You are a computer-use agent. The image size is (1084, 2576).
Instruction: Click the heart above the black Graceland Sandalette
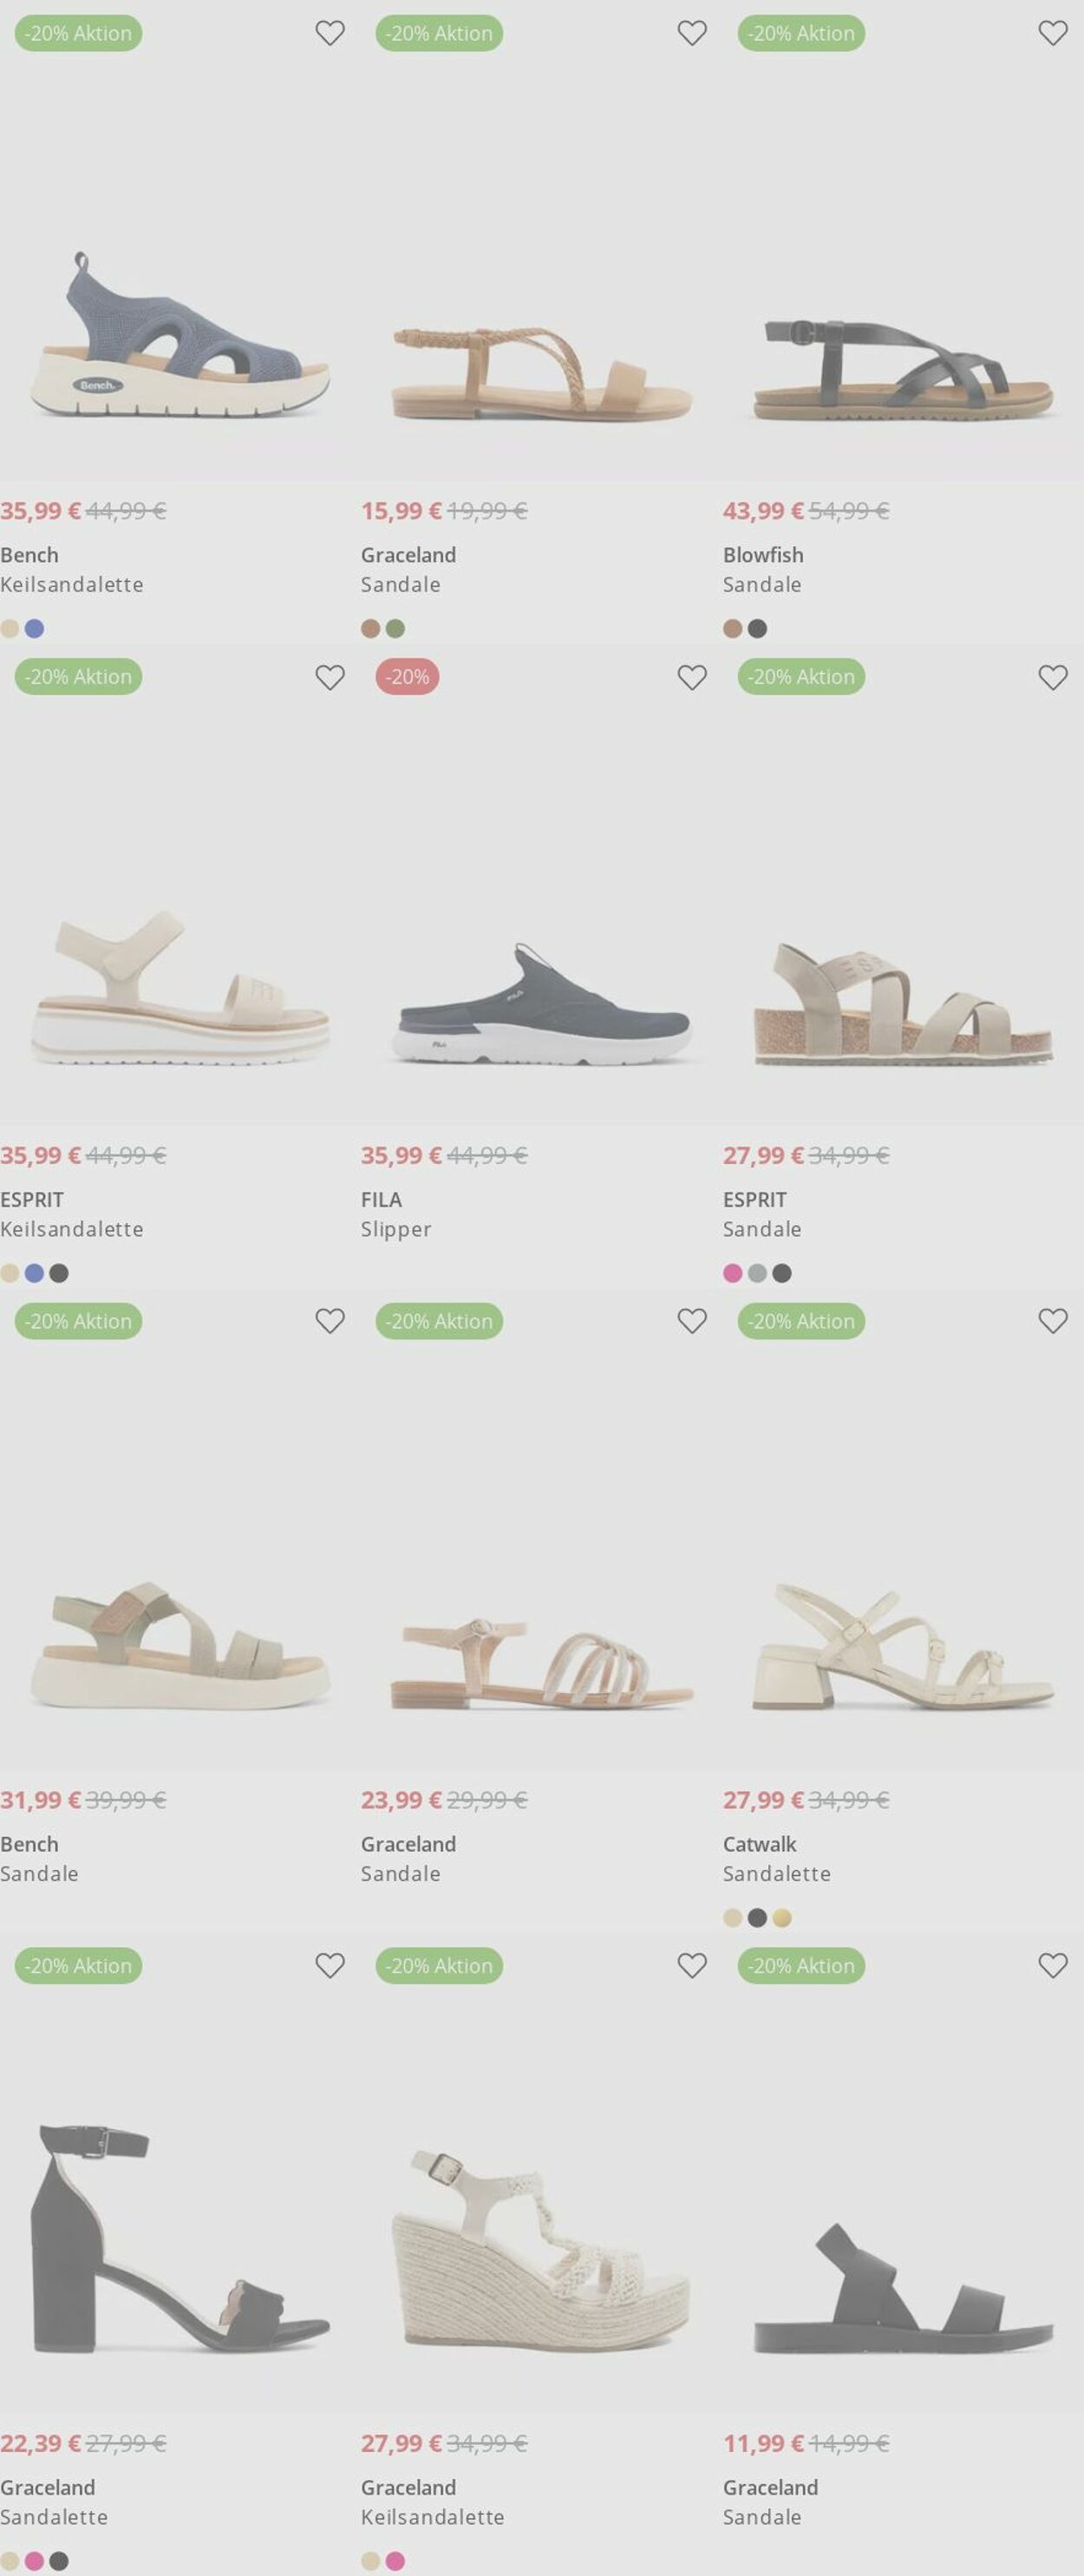point(332,1966)
